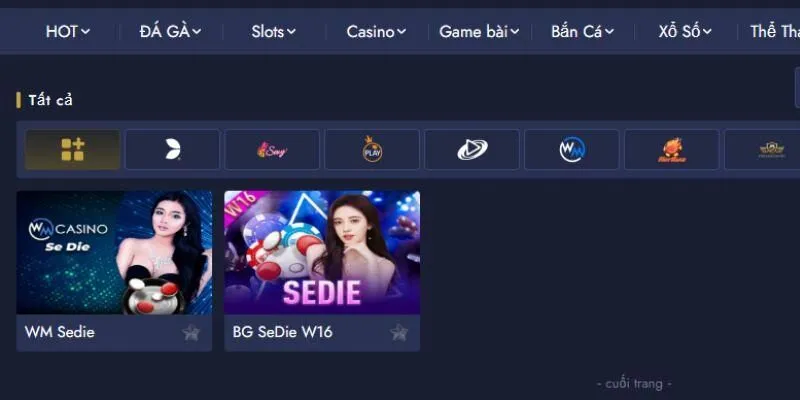
Task: Select the all-providers grid icon filter
Action: click(72, 149)
